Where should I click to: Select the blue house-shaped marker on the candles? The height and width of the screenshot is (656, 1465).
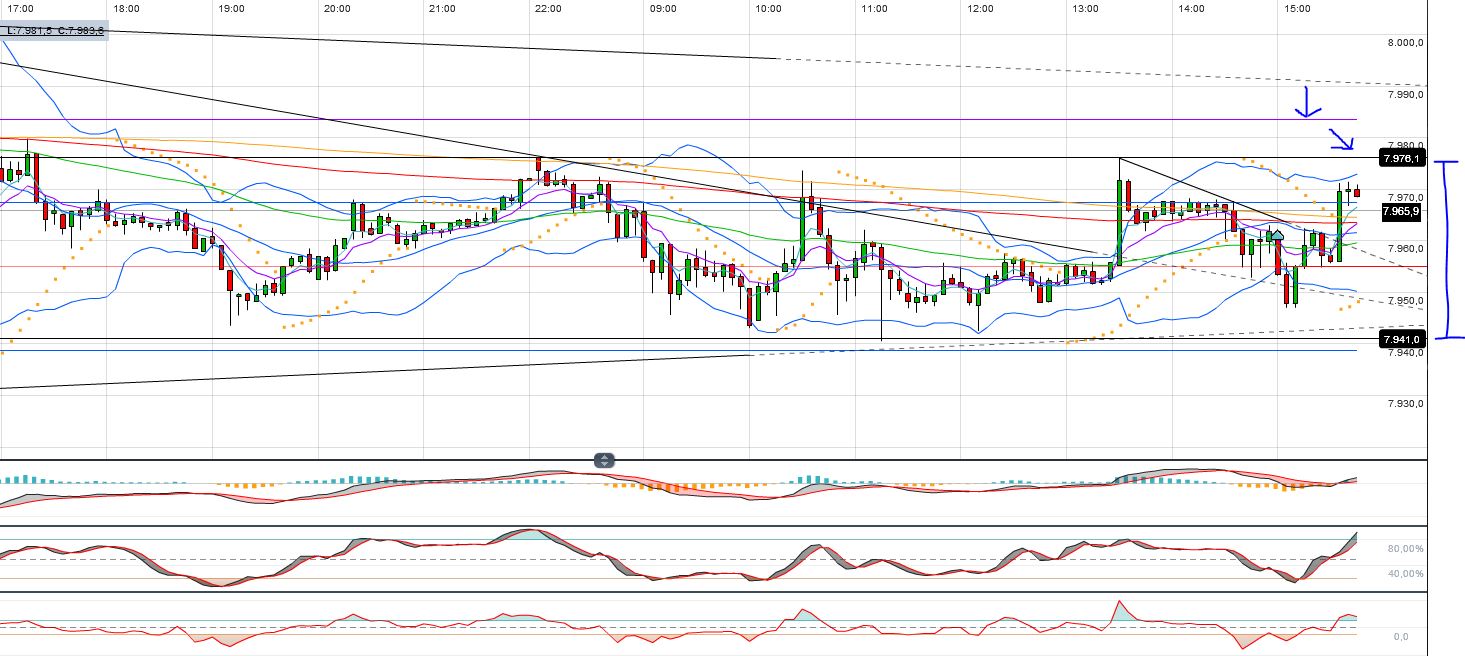(1277, 235)
